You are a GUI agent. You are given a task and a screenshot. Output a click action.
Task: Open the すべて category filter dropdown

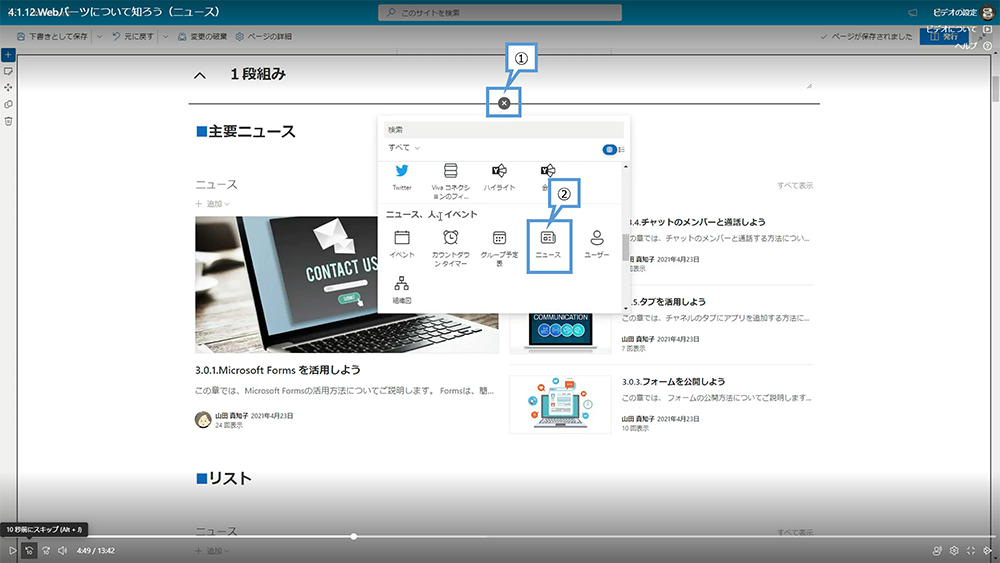pos(404,147)
